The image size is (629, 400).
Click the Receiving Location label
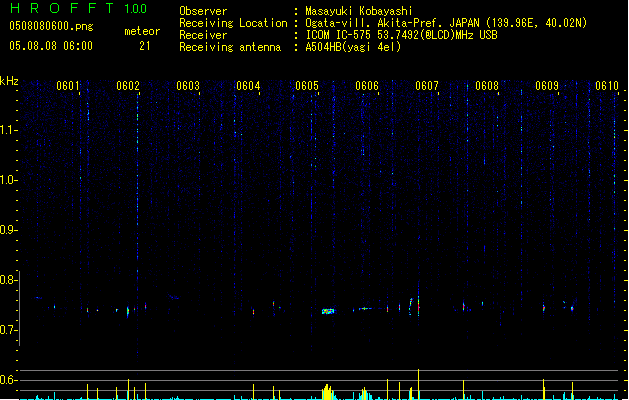coord(233,23)
